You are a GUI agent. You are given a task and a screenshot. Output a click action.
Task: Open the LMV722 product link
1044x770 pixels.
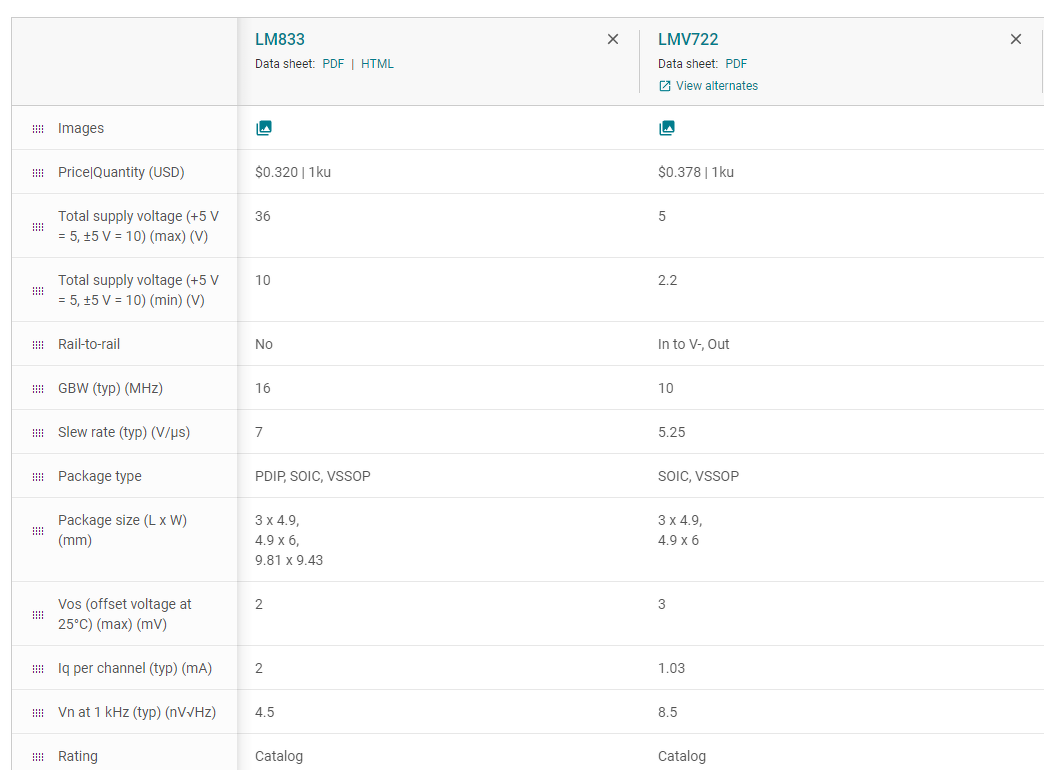pos(688,39)
